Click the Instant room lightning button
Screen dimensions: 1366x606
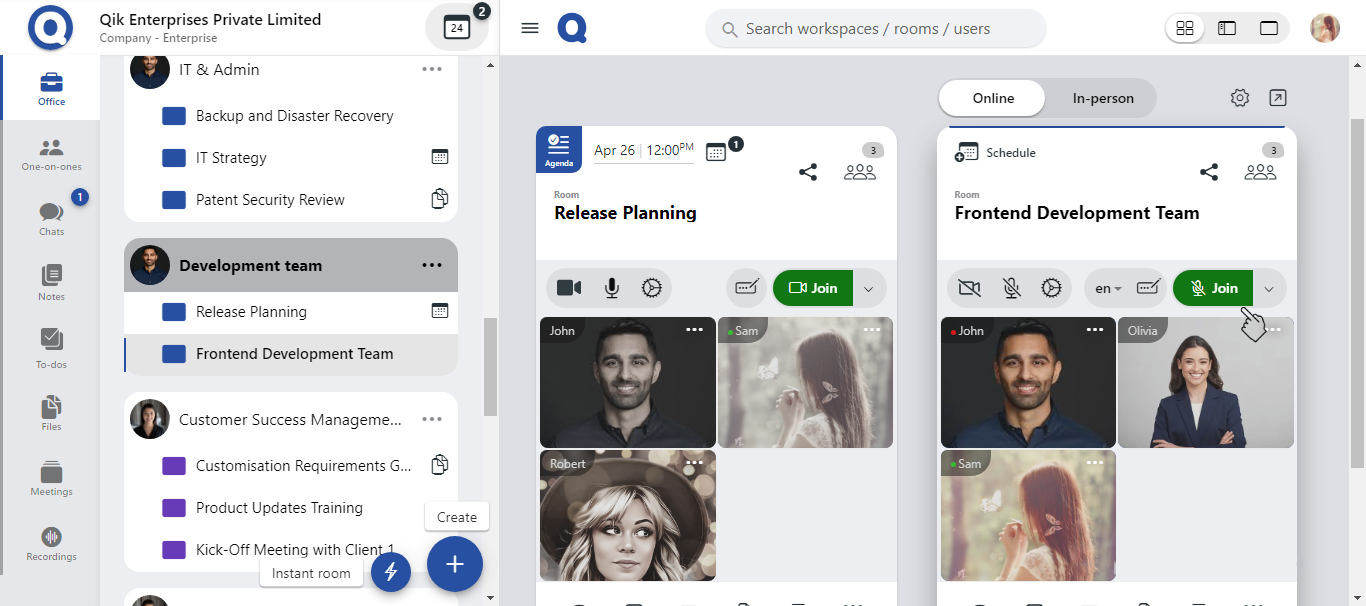(391, 572)
